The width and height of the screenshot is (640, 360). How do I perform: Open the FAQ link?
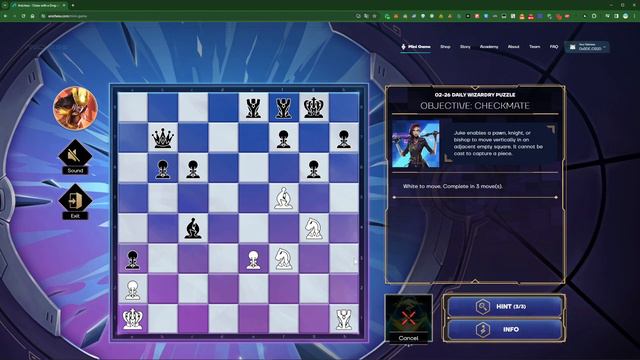554,47
